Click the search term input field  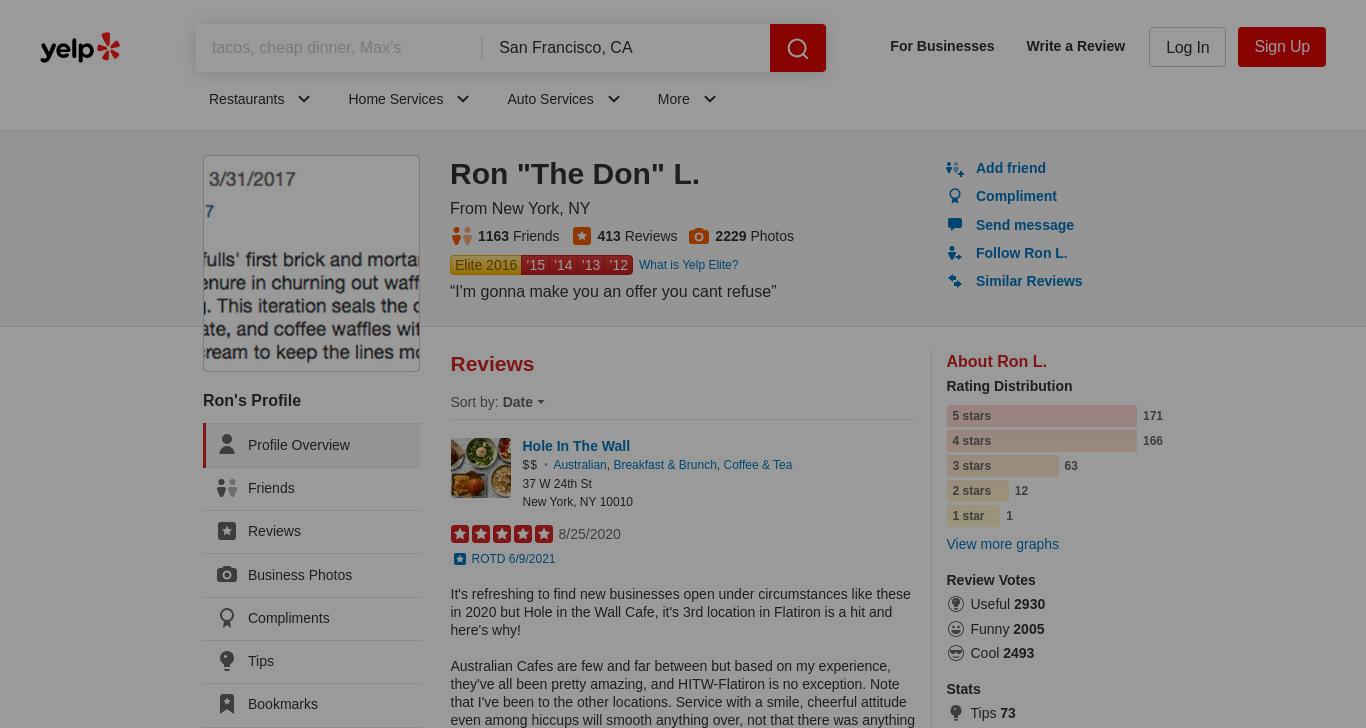click(x=339, y=48)
